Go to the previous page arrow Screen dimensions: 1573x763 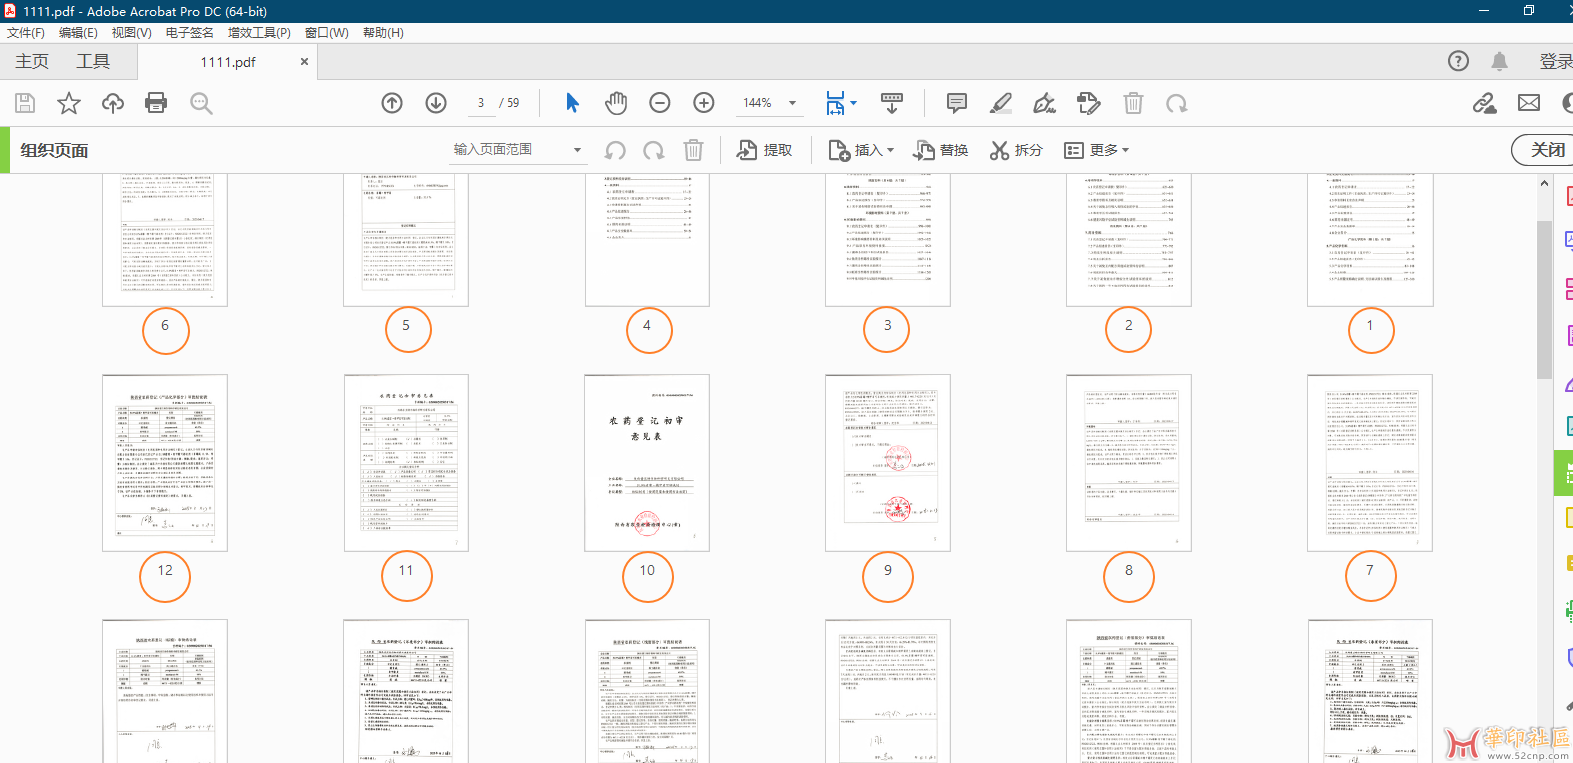click(392, 103)
